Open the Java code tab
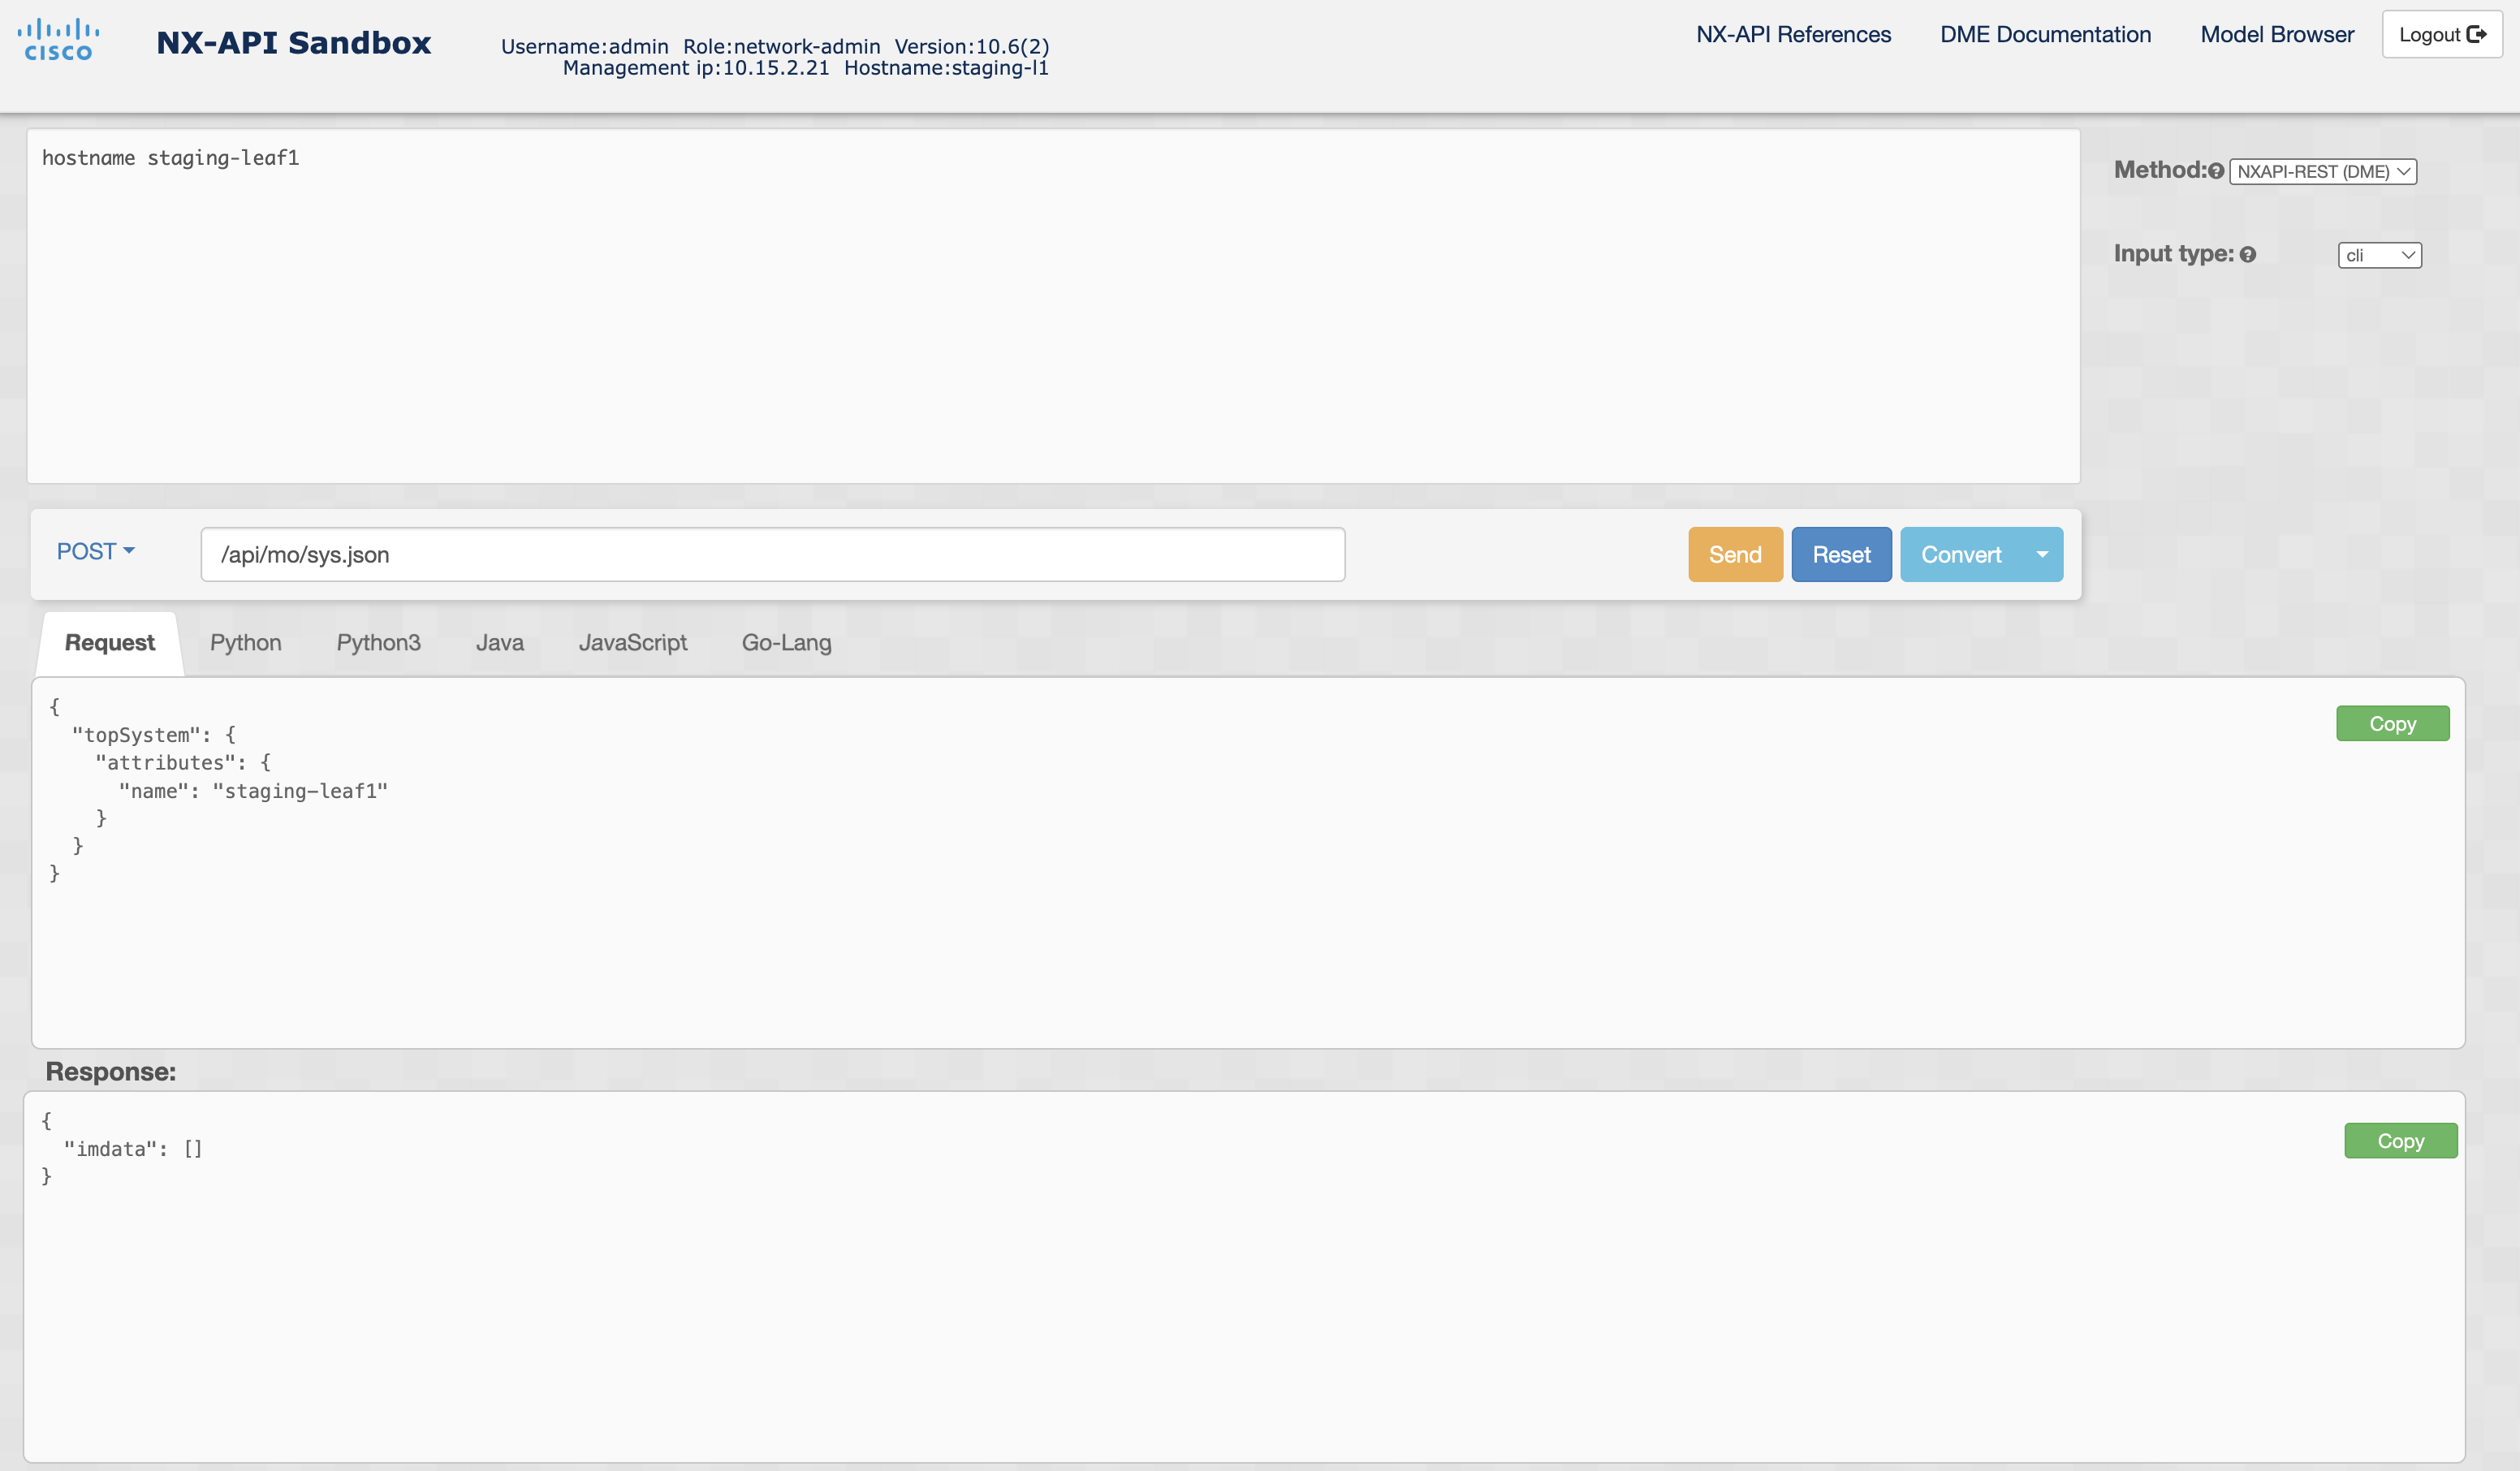The width and height of the screenshot is (2520, 1471). 499,643
